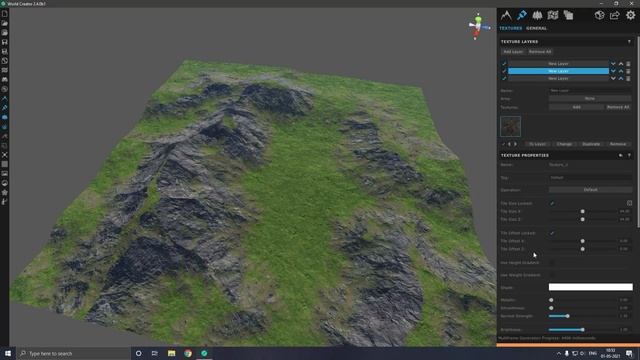Open the Terrain mountain tab icon in right panel
The width and height of the screenshot is (640, 360).
pyautogui.click(x=506, y=16)
